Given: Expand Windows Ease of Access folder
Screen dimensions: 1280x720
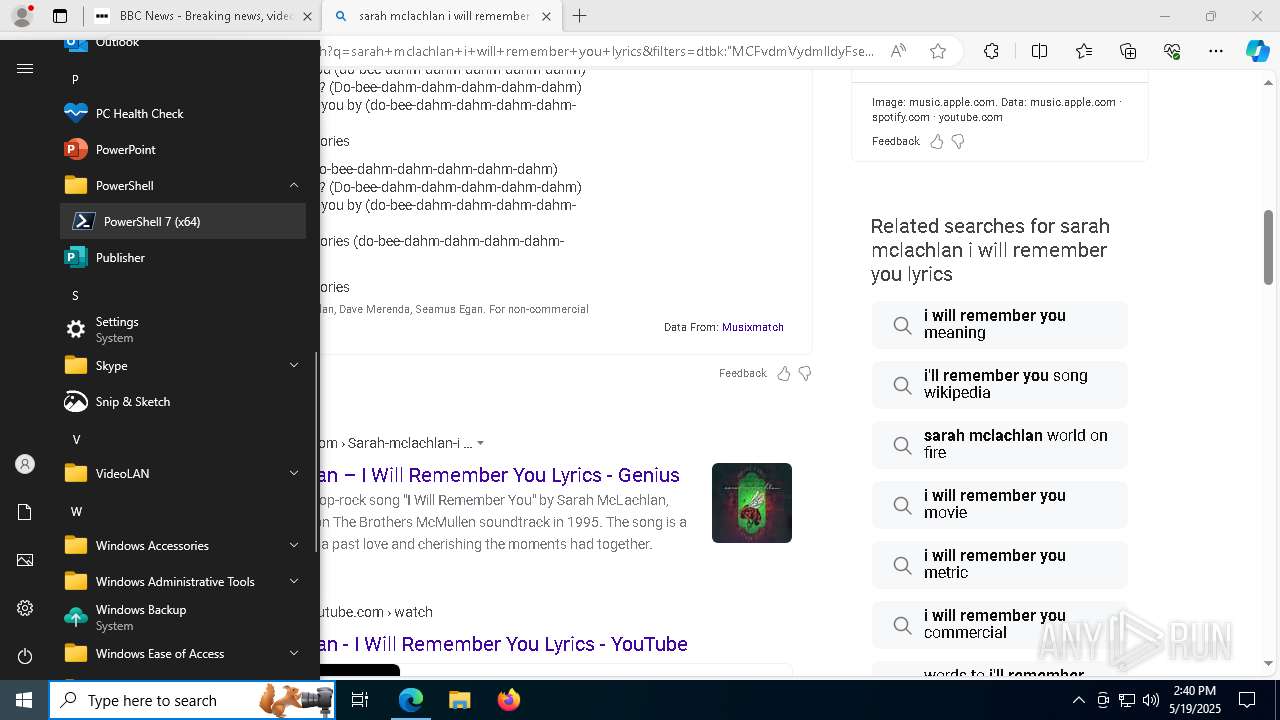Looking at the screenshot, I should tap(183, 653).
